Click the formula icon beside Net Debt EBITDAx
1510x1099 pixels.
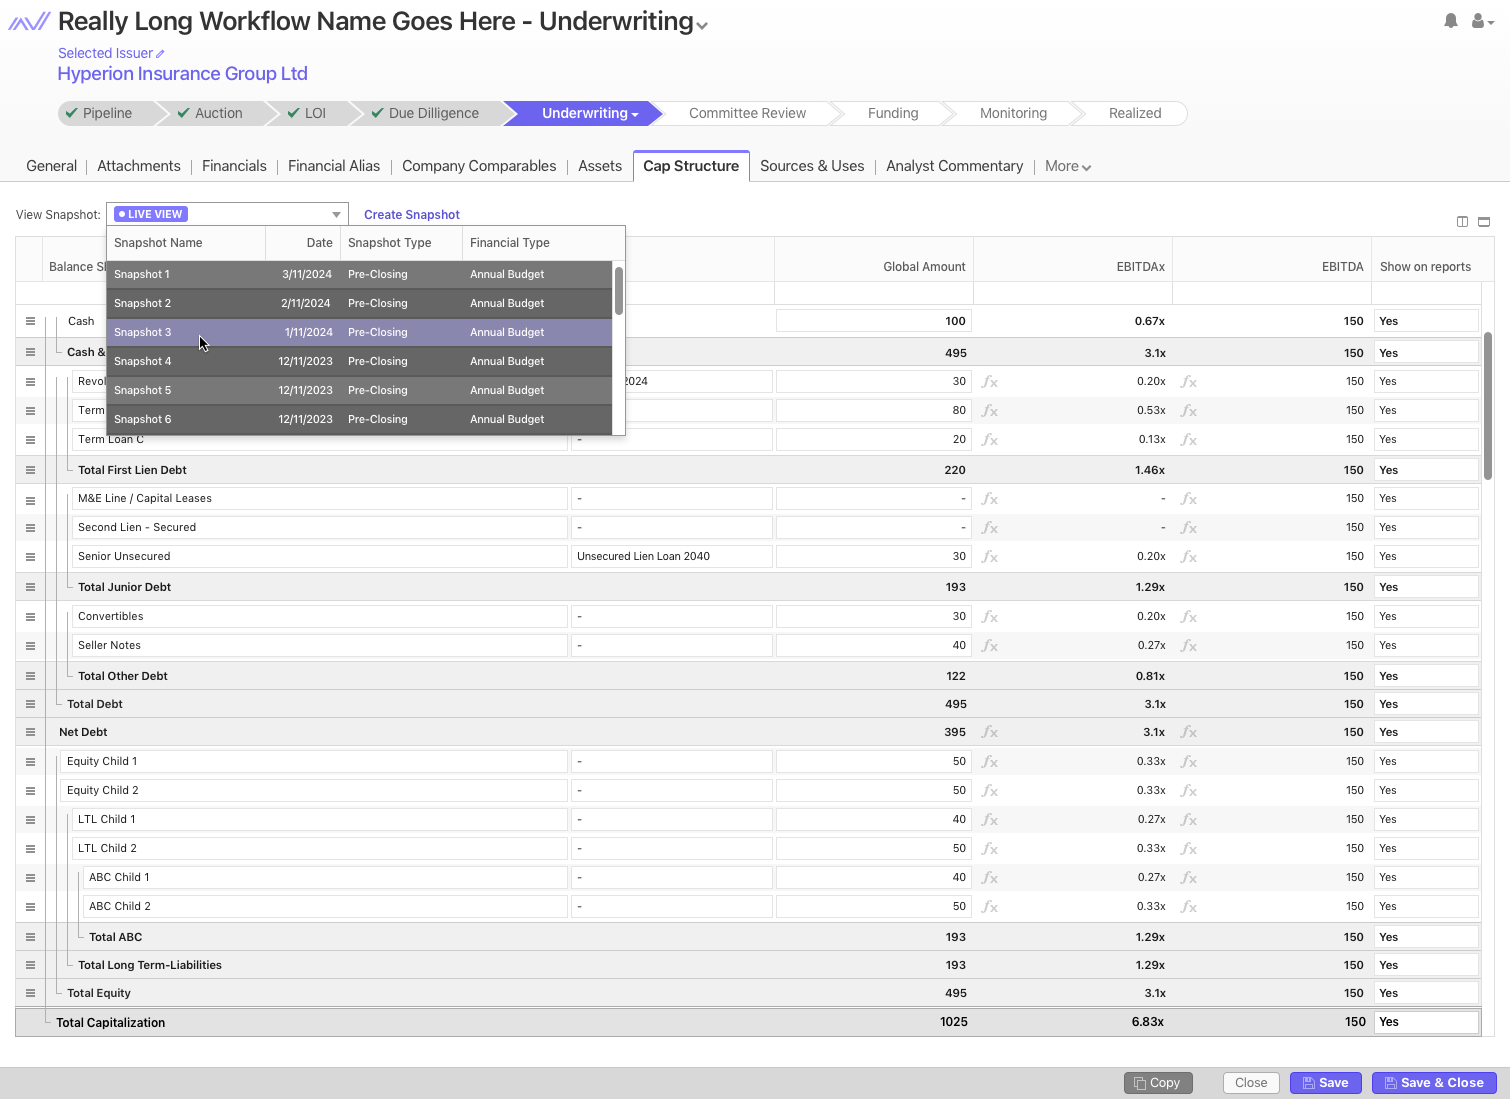tap(1189, 733)
